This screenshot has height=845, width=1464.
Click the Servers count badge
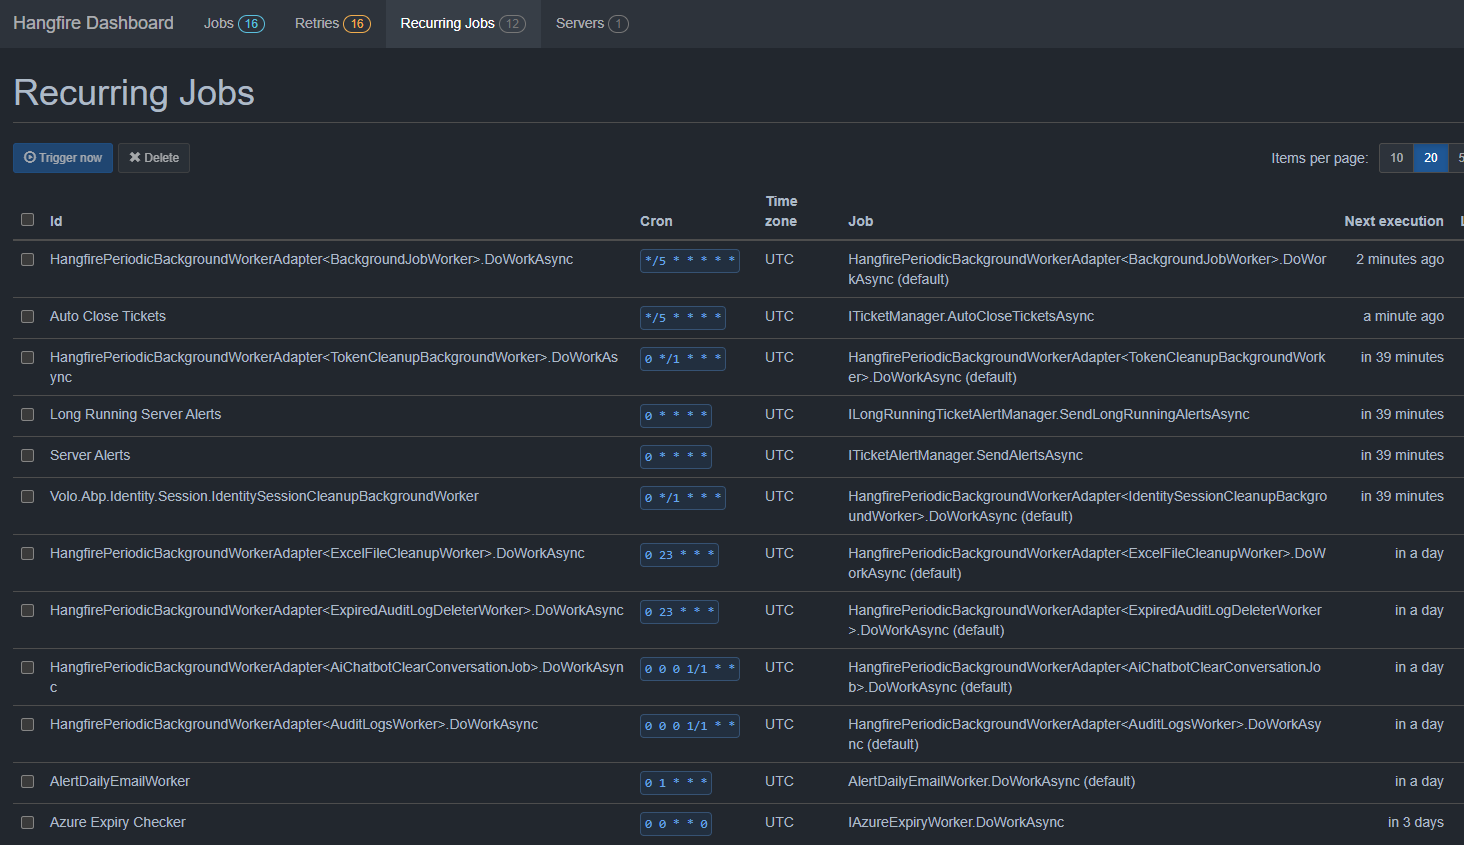click(618, 24)
